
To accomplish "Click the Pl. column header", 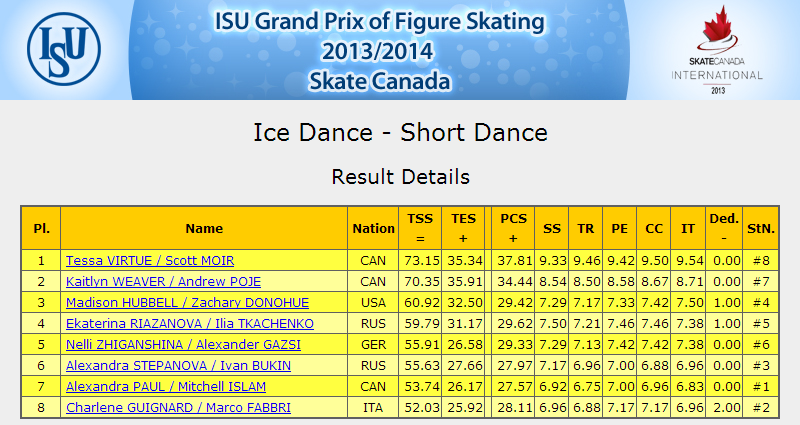I will (41, 228).
